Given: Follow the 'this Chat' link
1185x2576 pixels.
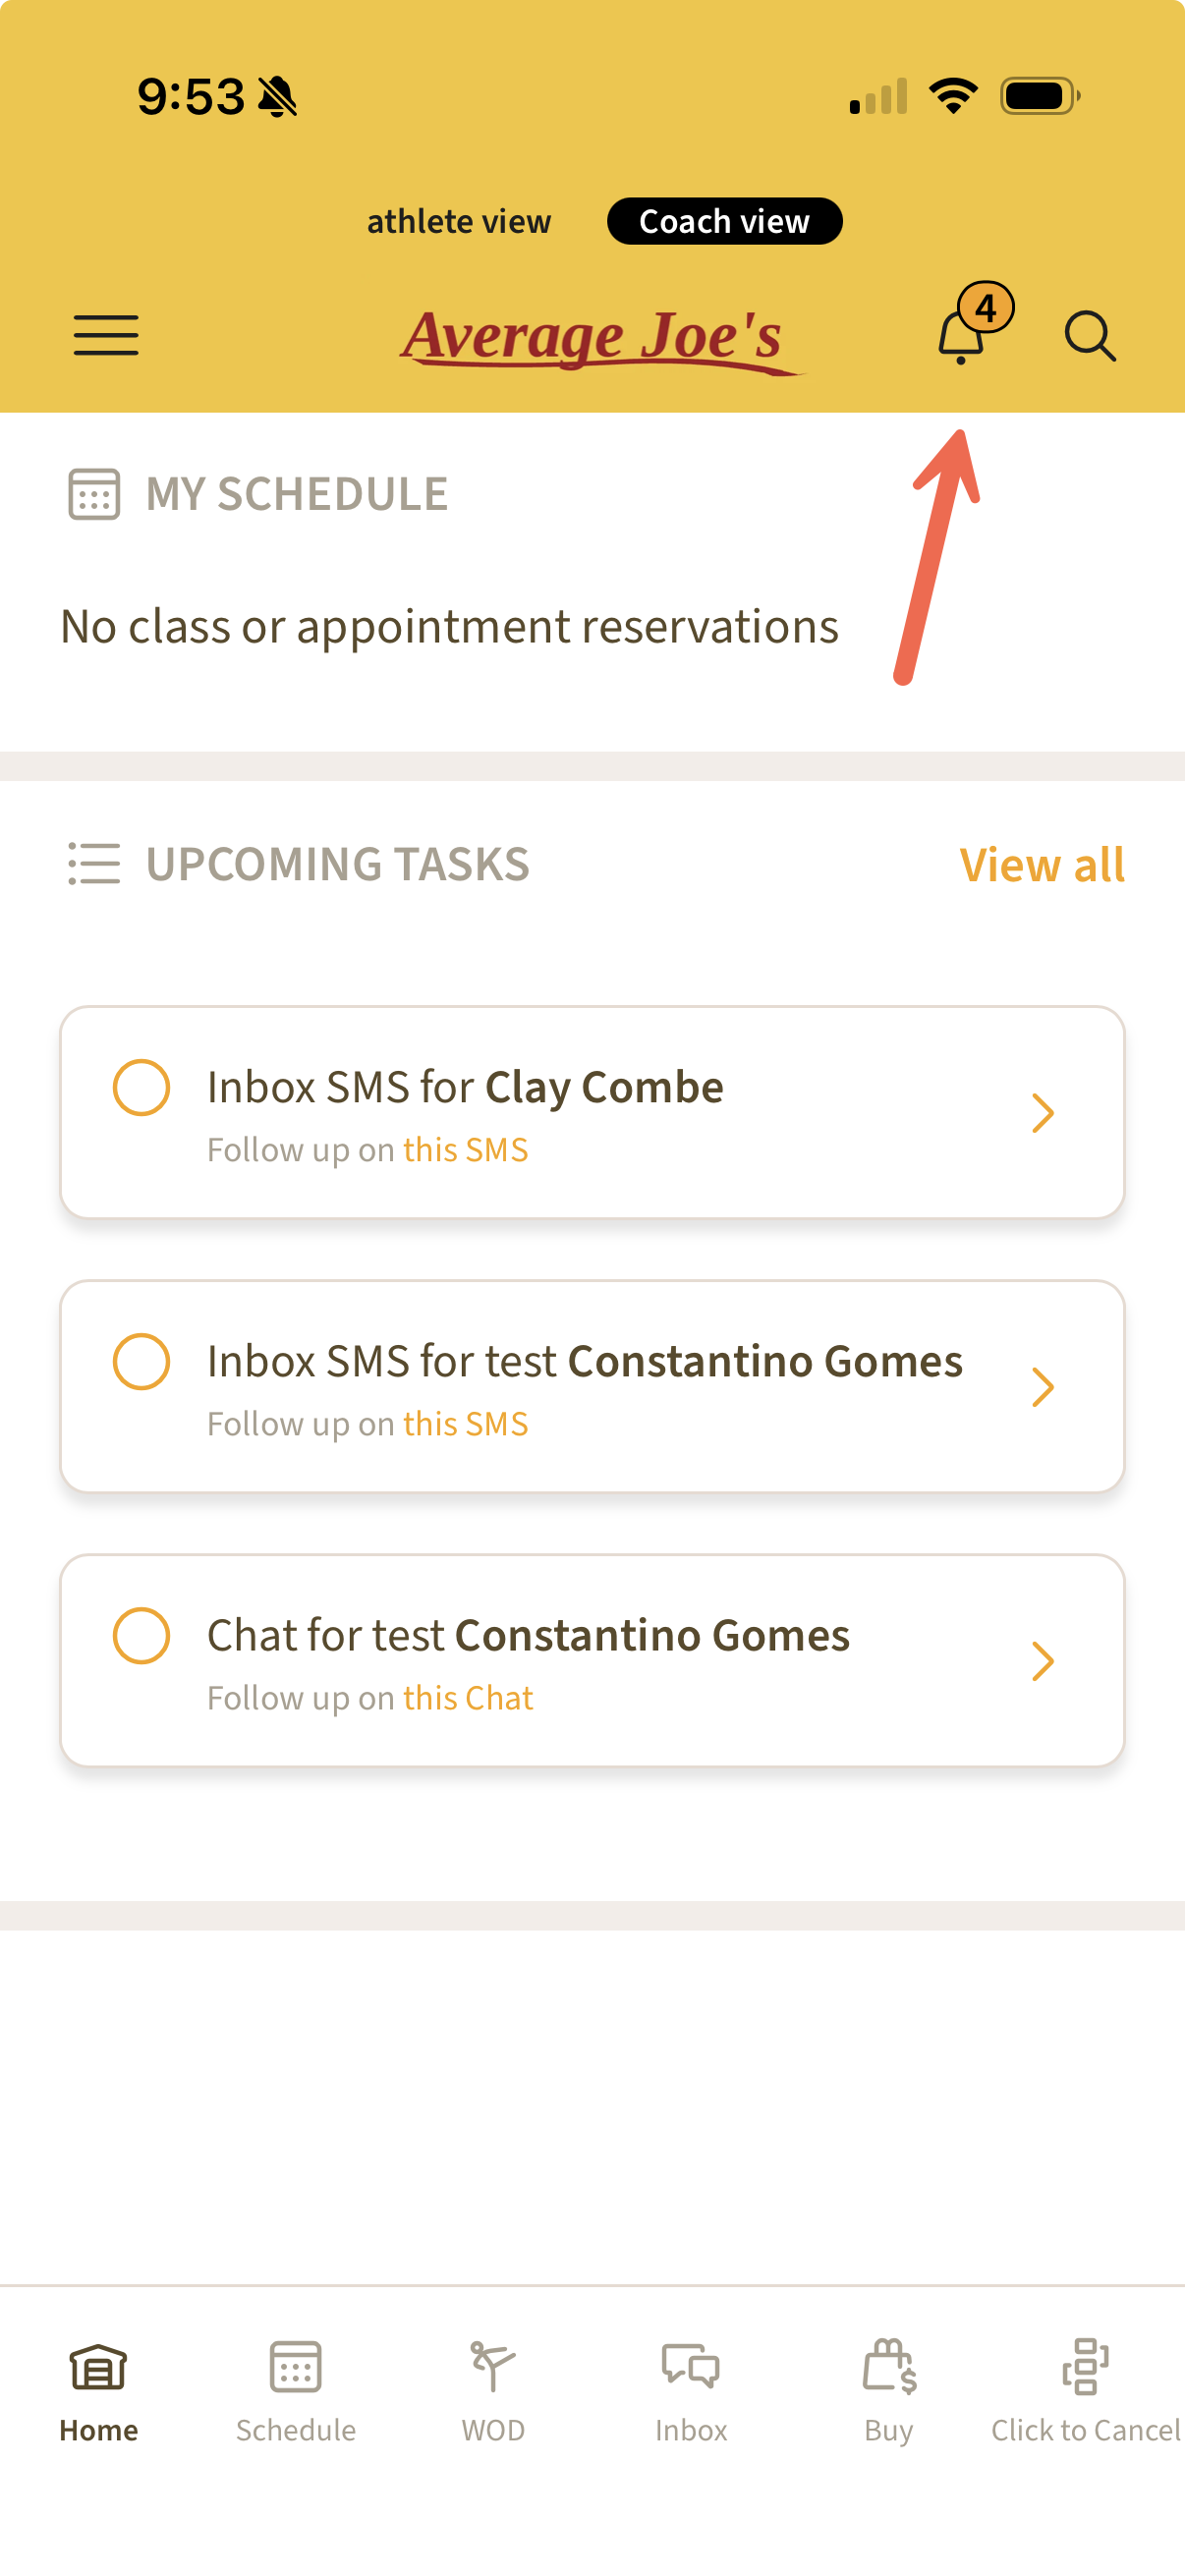Looking at the screenshot, I should click(468, 1698).
